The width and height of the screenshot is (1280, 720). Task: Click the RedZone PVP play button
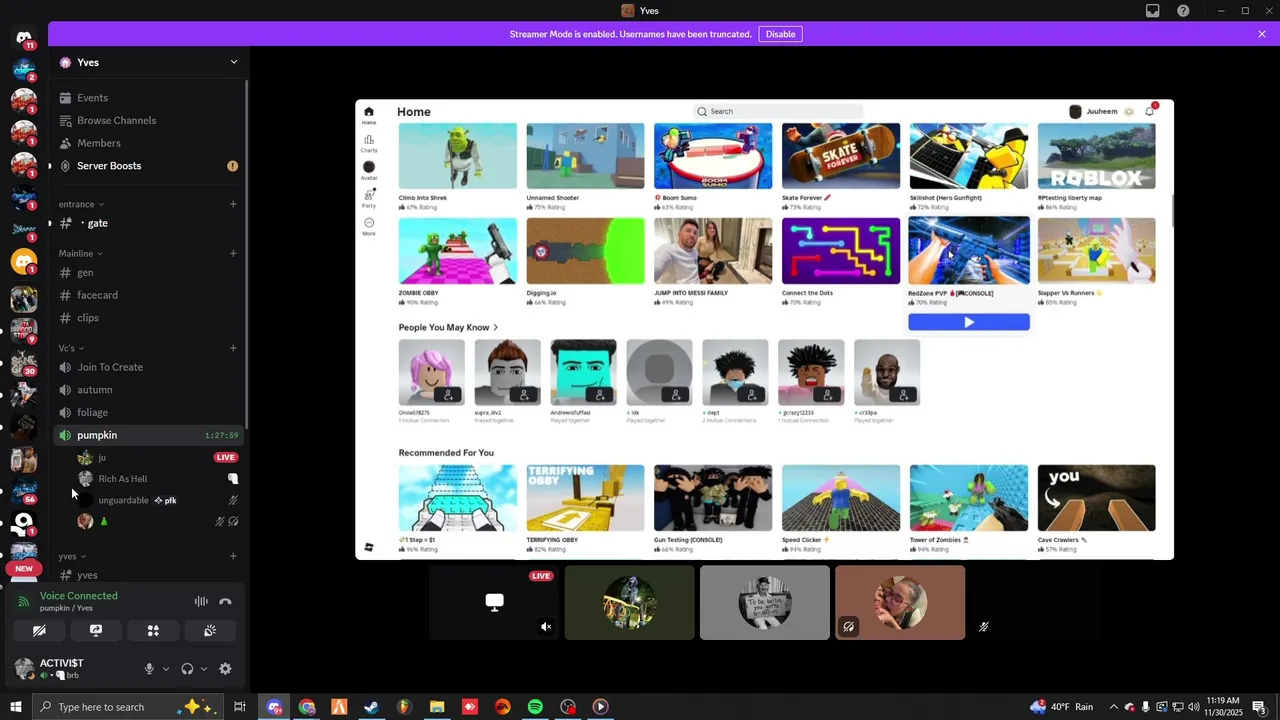click(x=969, y=322)
